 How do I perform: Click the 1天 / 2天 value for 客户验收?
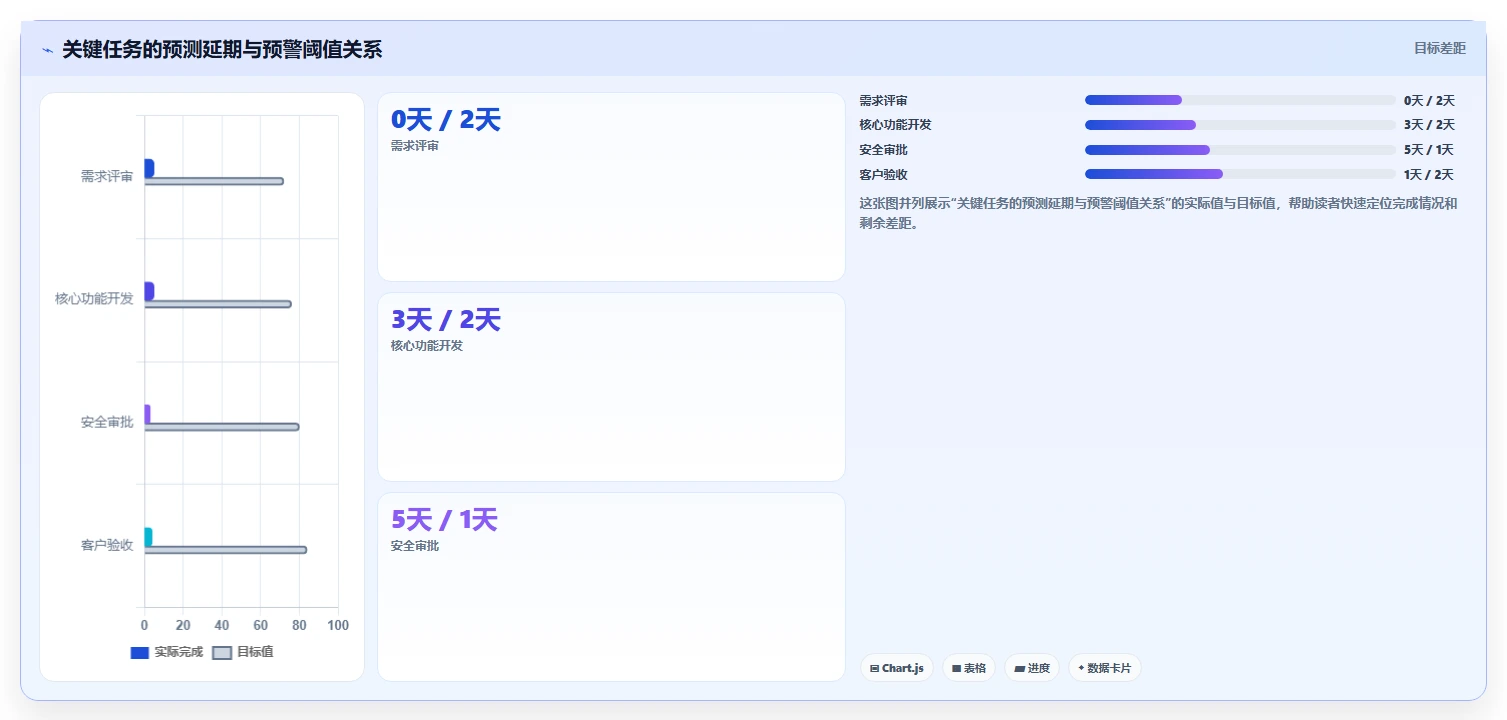[1429, 174]
